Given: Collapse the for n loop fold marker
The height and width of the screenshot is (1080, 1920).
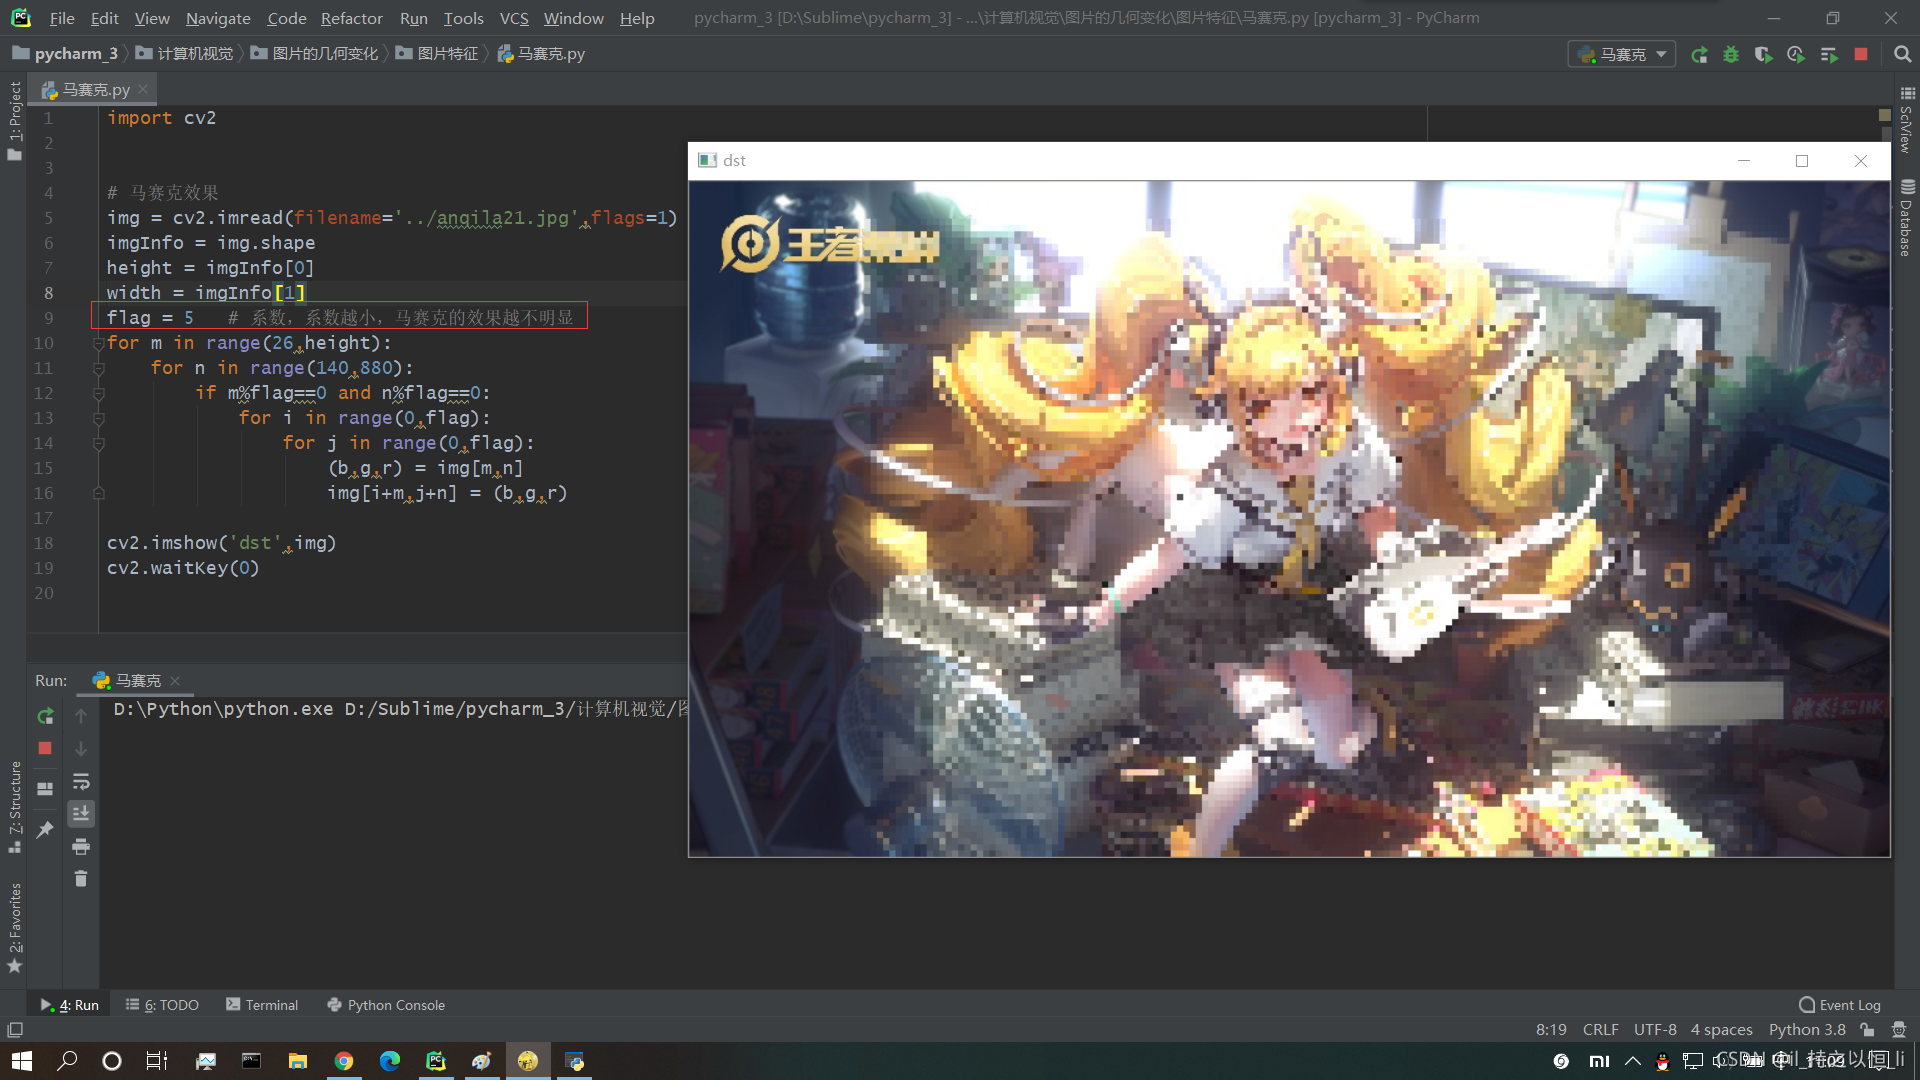Looking at the screenshot, I should [99, 368].
